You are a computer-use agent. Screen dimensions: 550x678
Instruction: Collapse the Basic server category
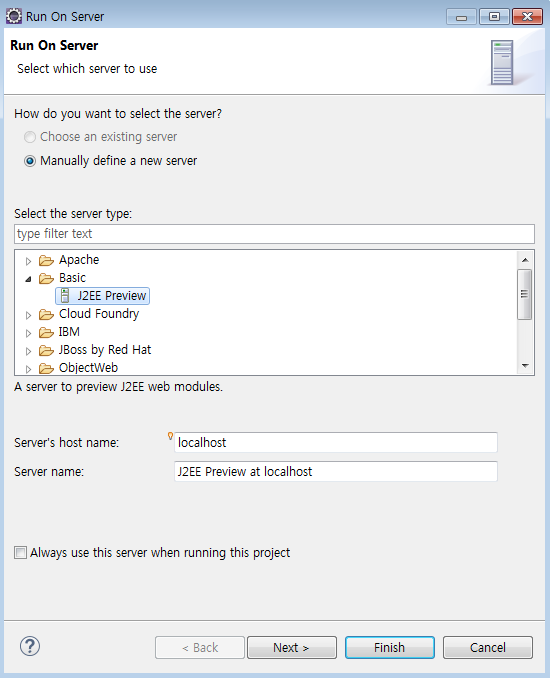[28, 279]
